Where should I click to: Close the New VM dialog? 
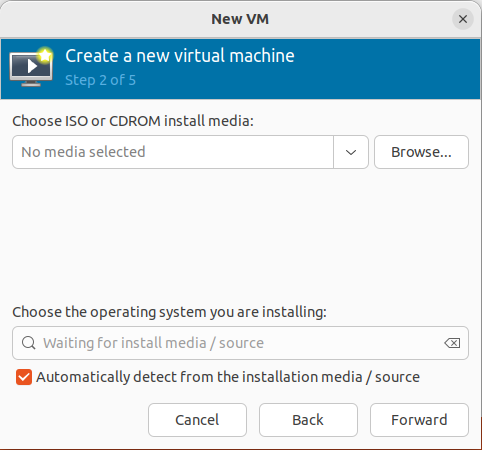tap(463, 19)
